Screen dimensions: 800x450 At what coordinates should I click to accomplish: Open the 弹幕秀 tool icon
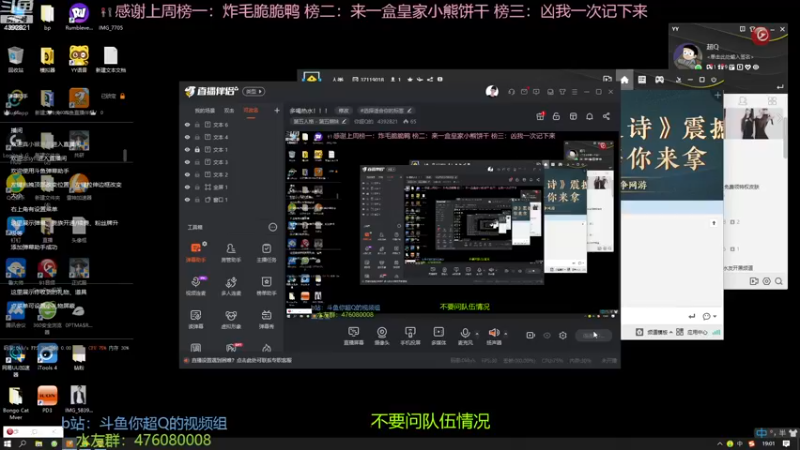(266, 319)
